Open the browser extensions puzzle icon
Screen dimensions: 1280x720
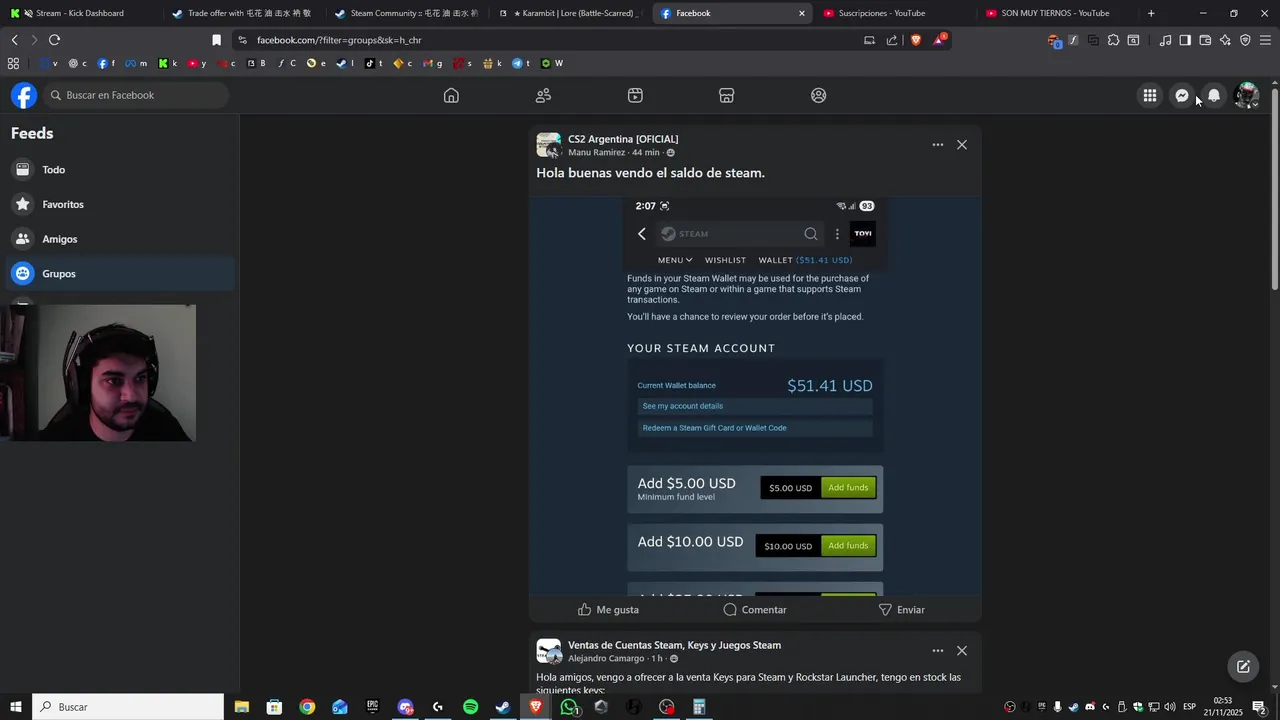tap(1113, 40)
